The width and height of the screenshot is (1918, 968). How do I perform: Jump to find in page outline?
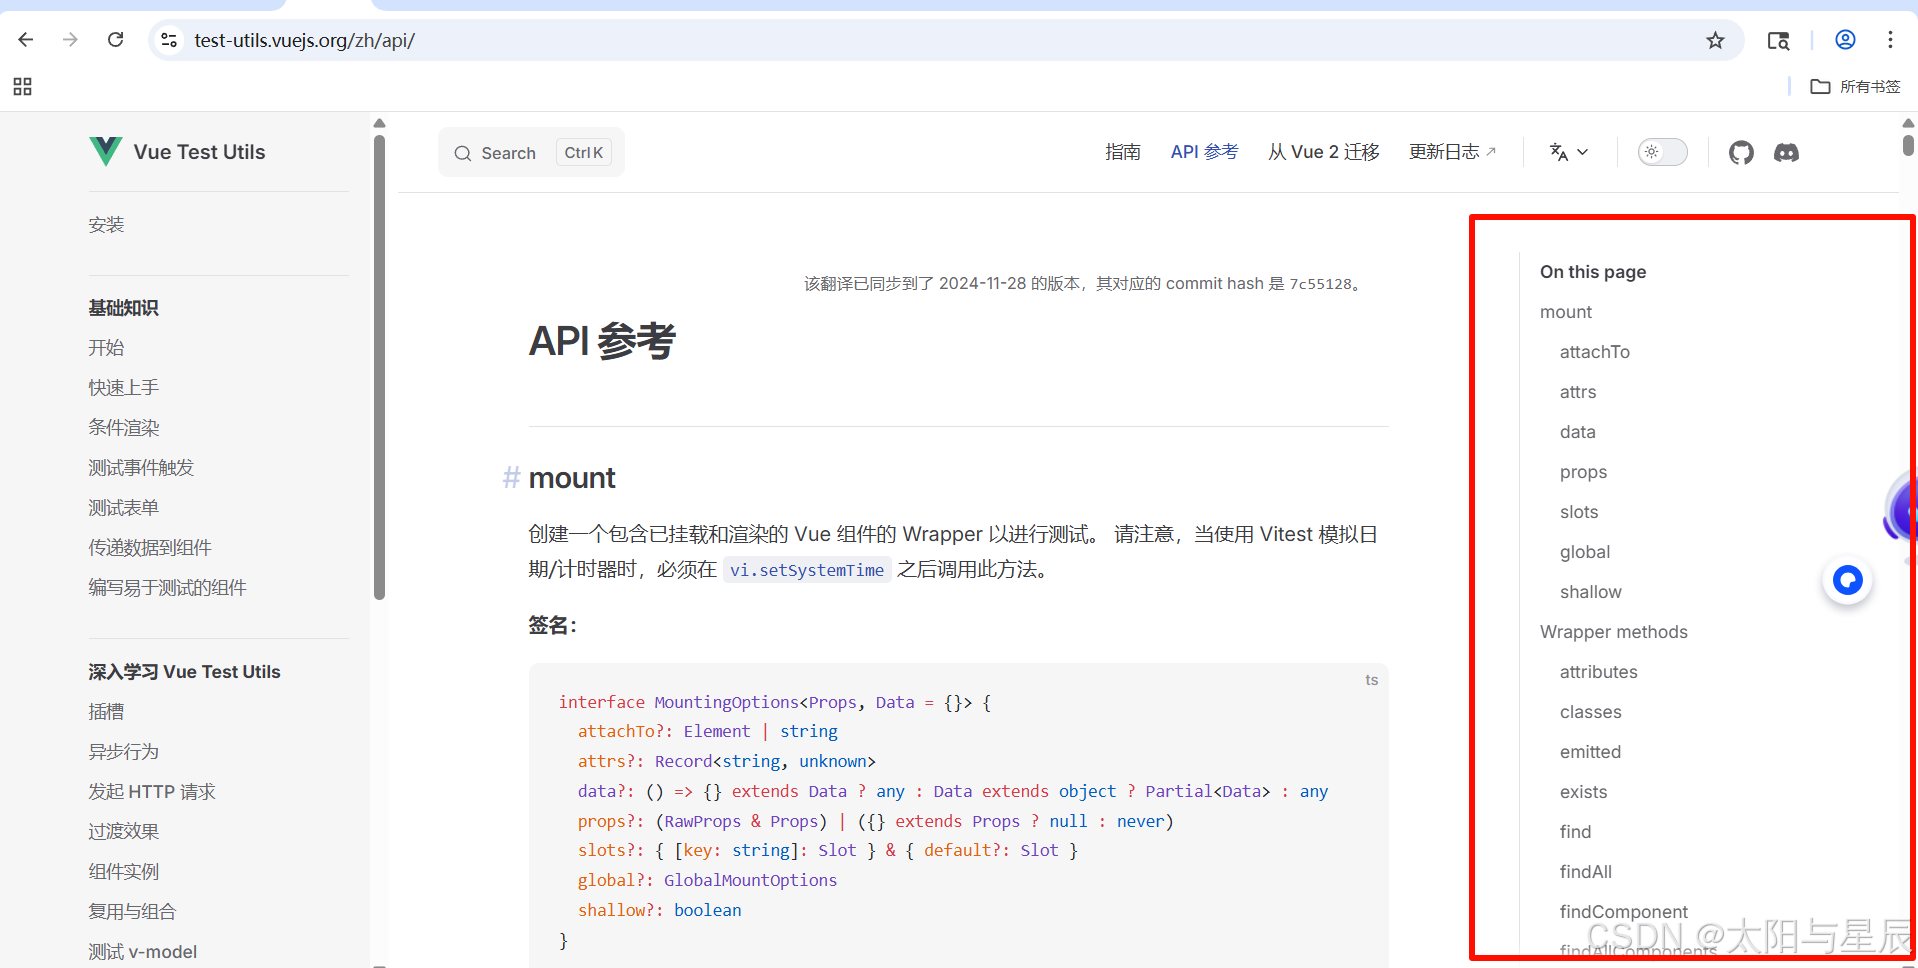coord(1576,832)
